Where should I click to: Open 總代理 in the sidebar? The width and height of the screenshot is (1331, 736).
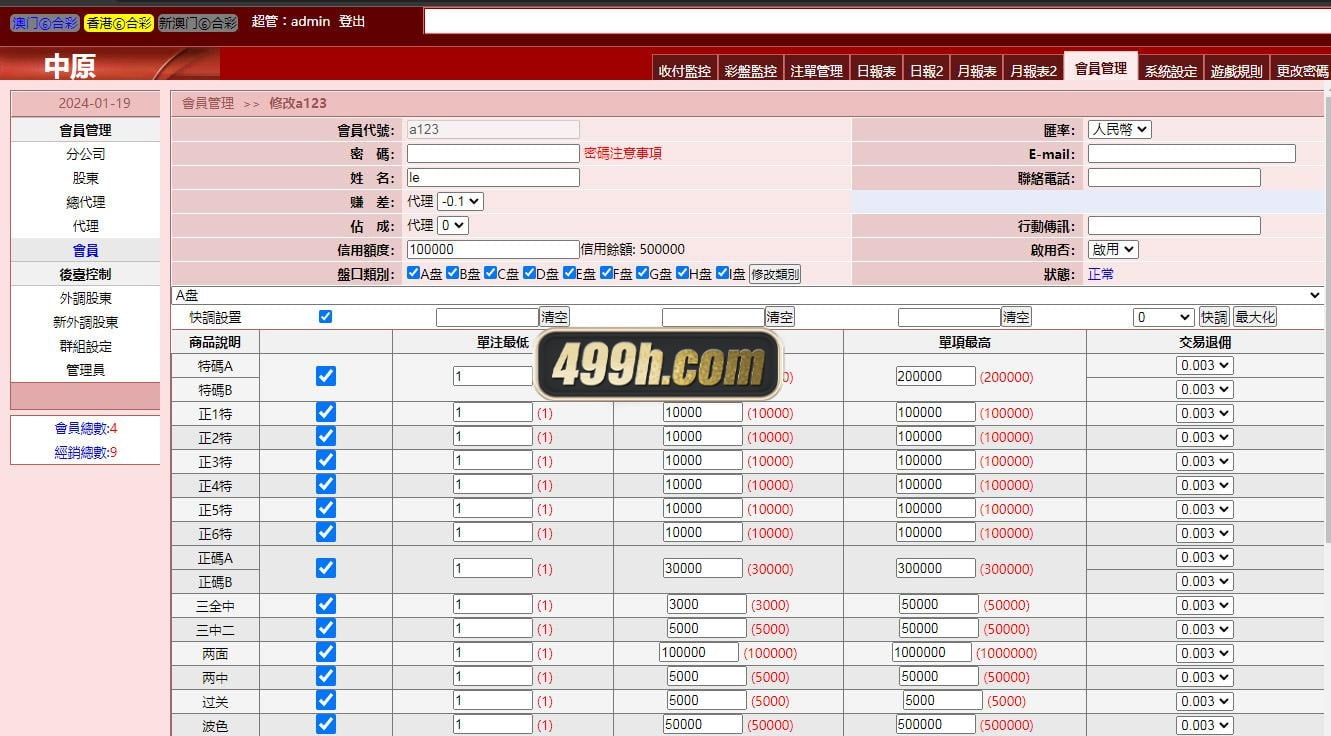[x=85, y=202]
